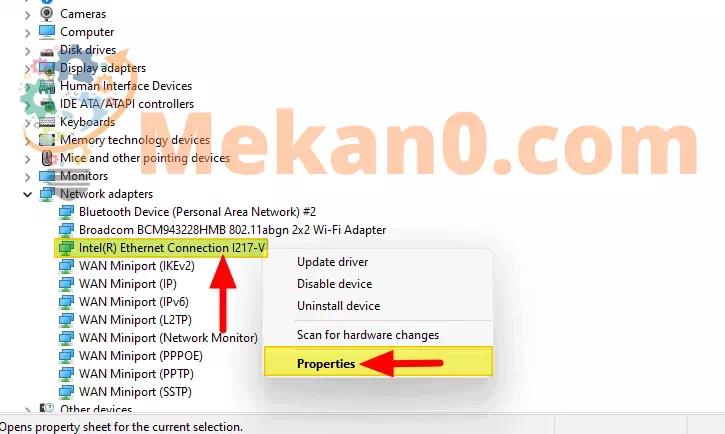725x434 pixels.
Task: Select Disable device from the context menu
Action: 334,284
